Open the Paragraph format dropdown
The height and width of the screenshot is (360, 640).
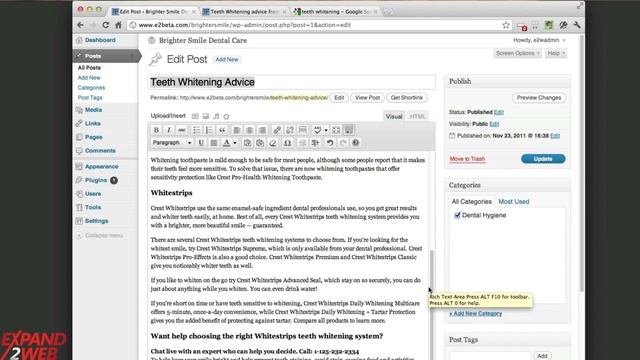click(171, 142)
